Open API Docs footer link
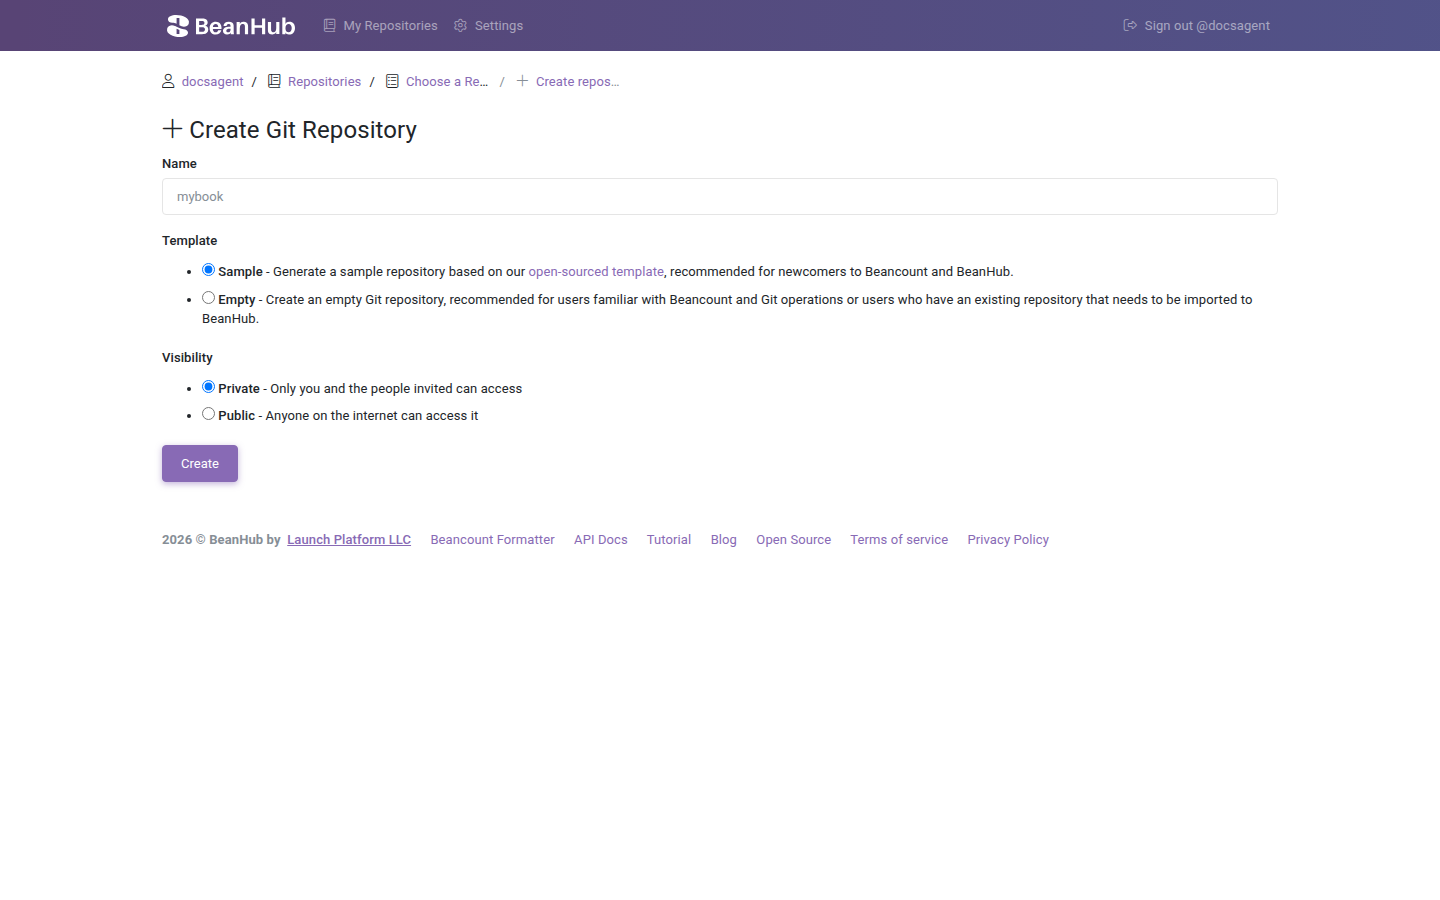 coord(601,540)
